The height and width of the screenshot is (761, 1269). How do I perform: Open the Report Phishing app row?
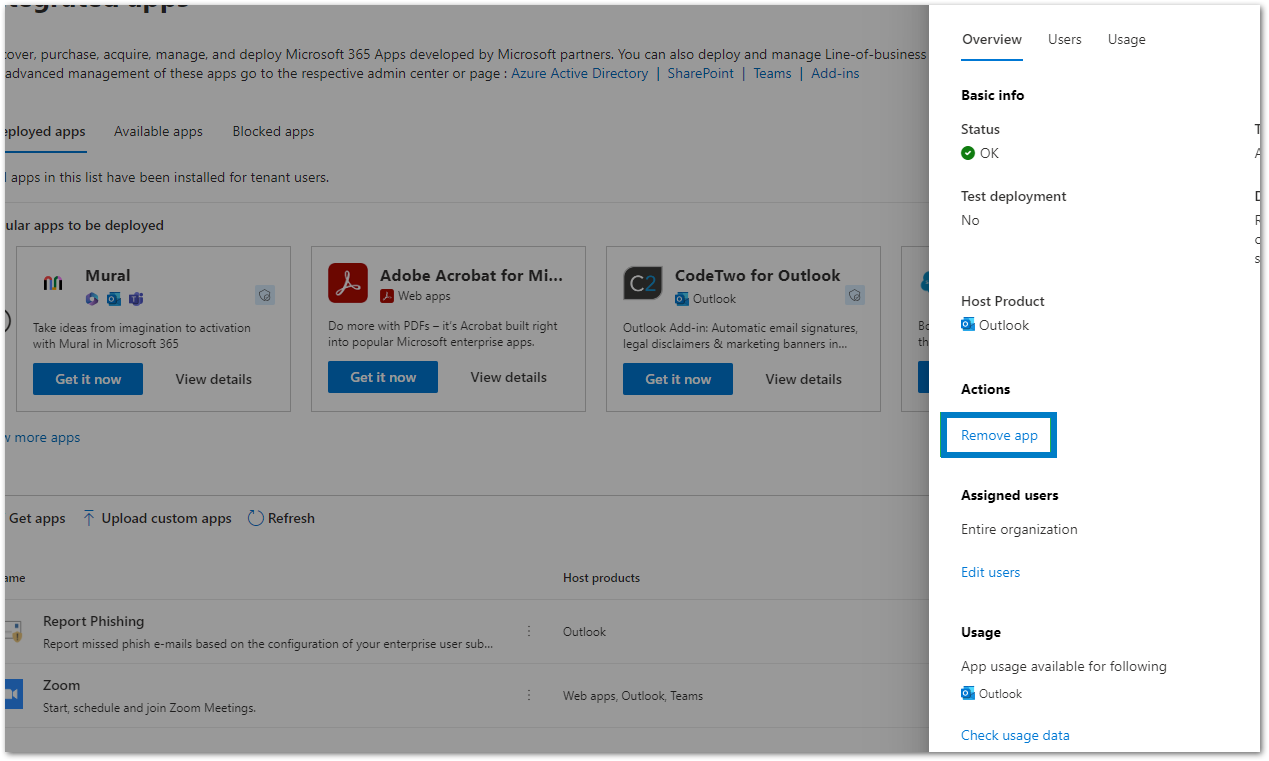[x=466, y=632]
